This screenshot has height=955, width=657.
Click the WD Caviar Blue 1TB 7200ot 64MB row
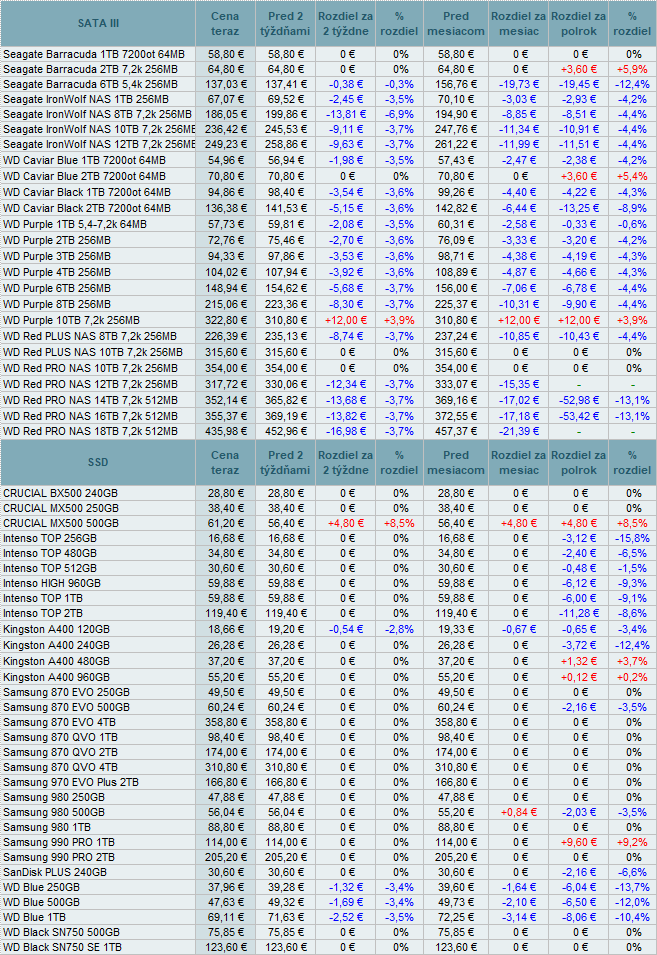(x=85, y=160)
